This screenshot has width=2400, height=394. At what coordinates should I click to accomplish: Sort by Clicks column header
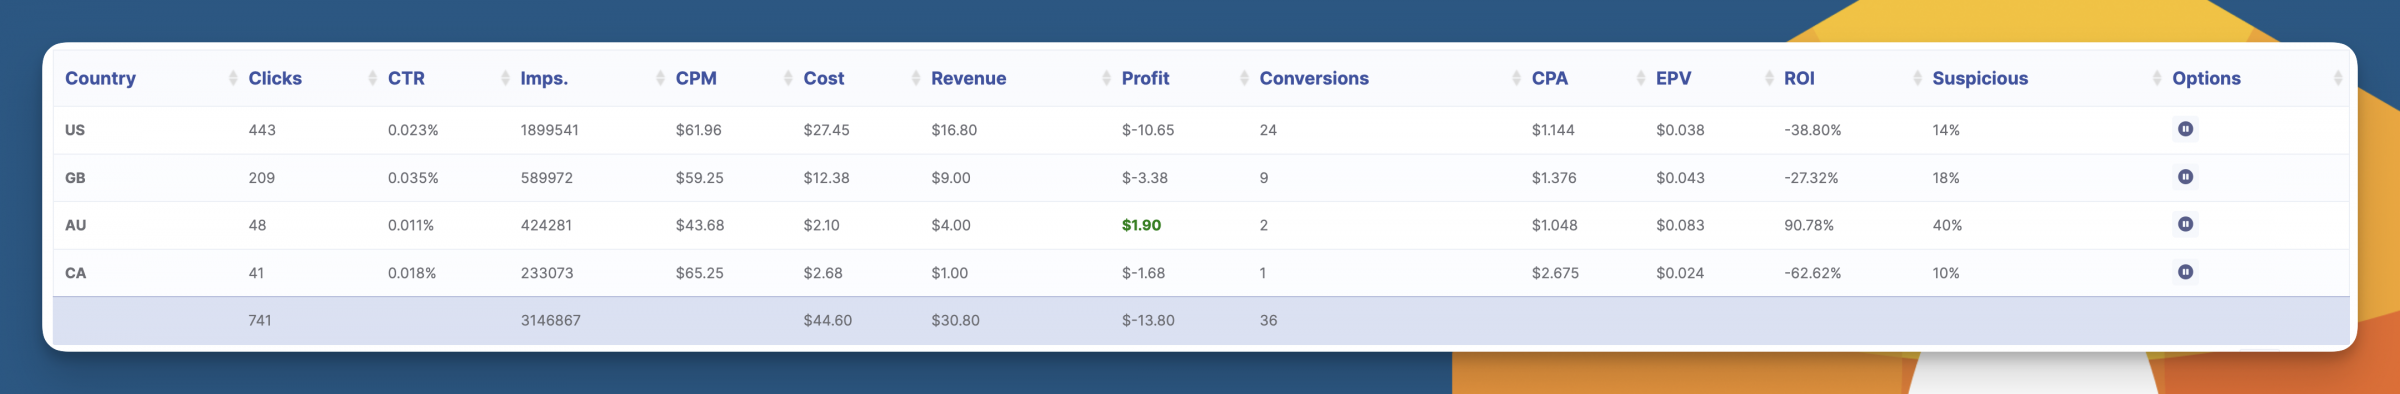click(275, 78)
